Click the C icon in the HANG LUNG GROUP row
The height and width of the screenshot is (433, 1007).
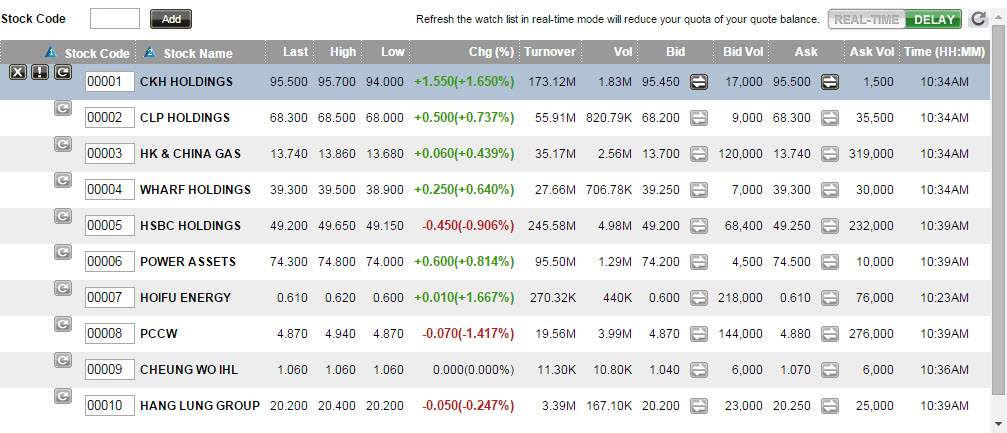pyautogui.click(x=62, y=396)
